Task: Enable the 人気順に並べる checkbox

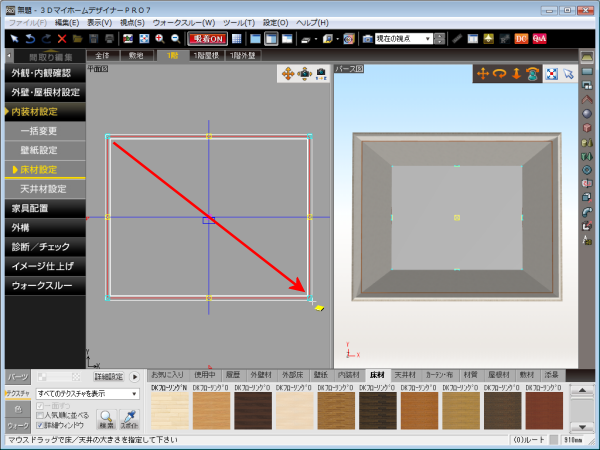Action: [41, 414]
